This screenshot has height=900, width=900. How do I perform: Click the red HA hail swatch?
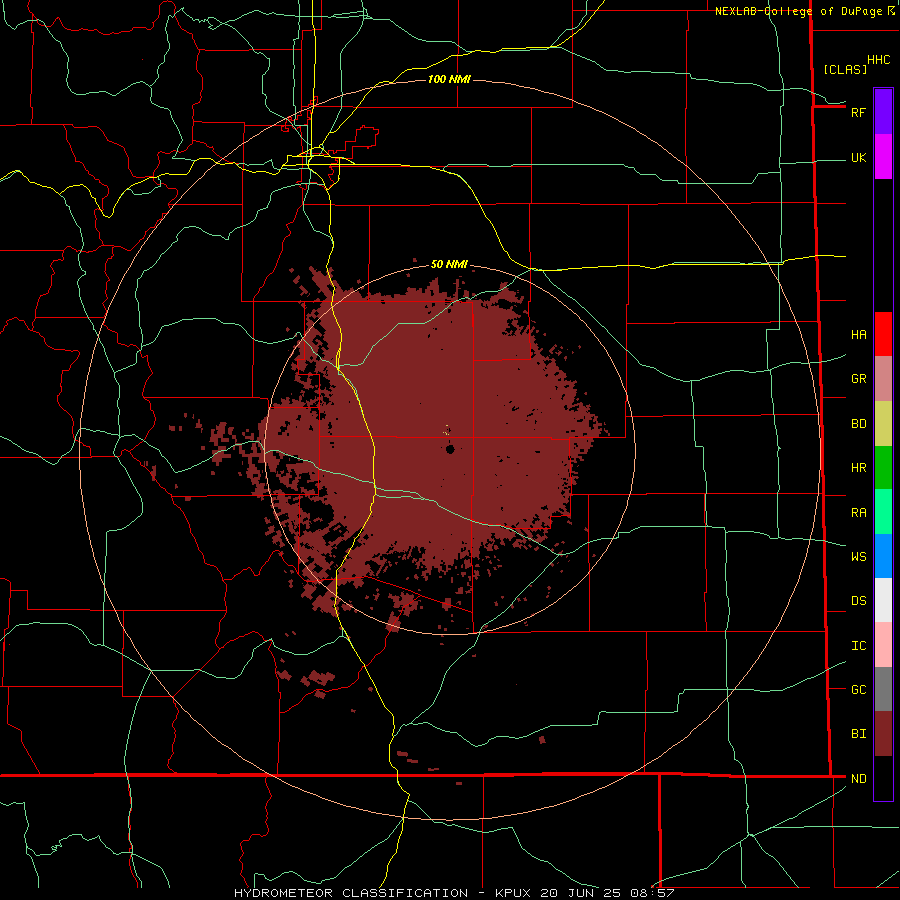pyautogui.click(x=883, y=334)
